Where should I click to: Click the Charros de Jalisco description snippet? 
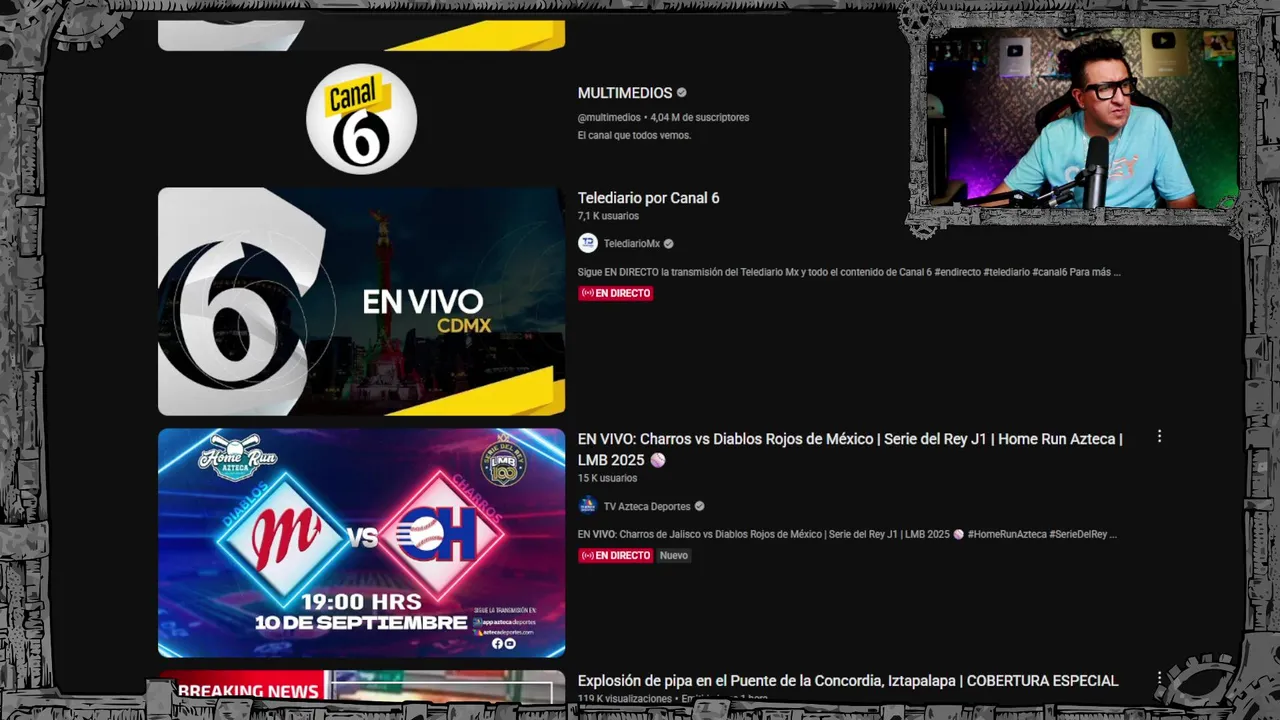pyautogui.click(x=847, y=534)
